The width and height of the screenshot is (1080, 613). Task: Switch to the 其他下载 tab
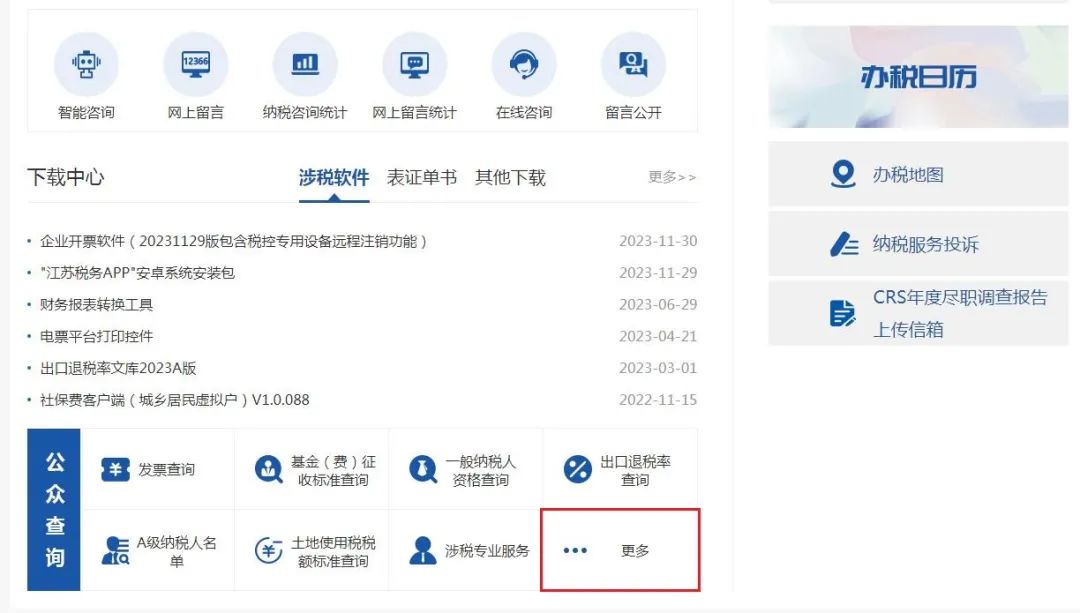click(510, 178)
